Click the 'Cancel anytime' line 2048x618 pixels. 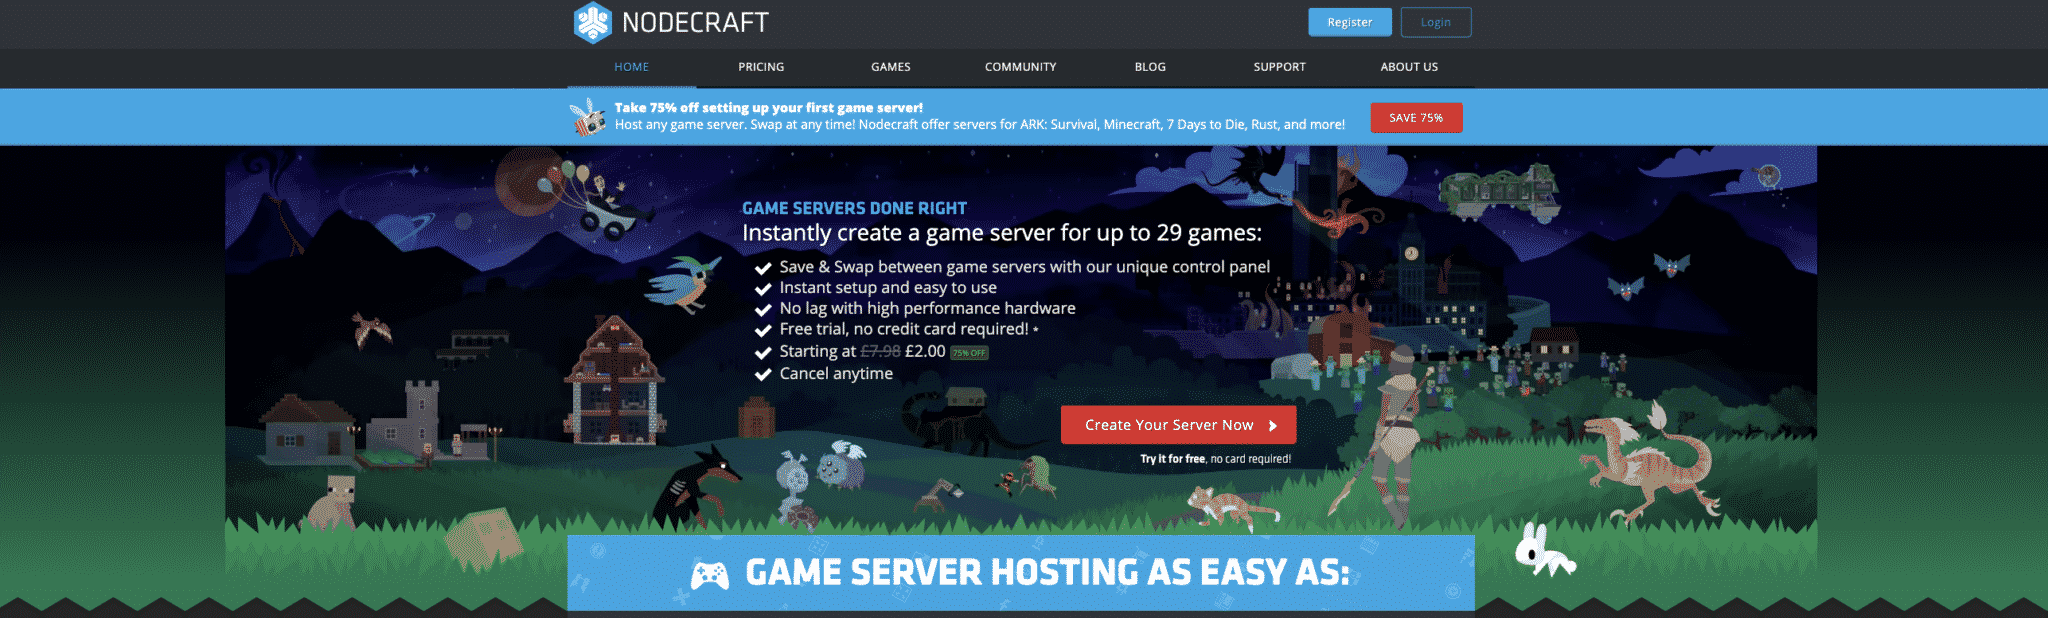click(x=836, y=374)
